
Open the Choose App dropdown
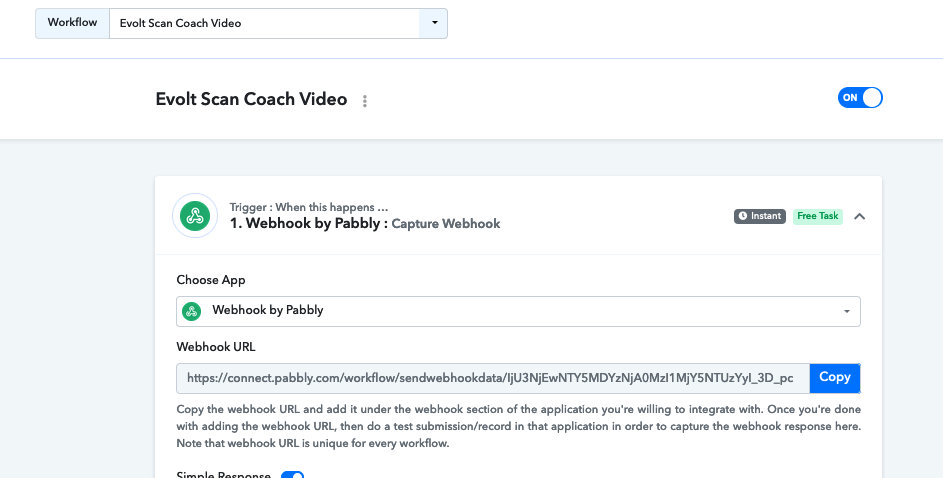tap(518, 311)
